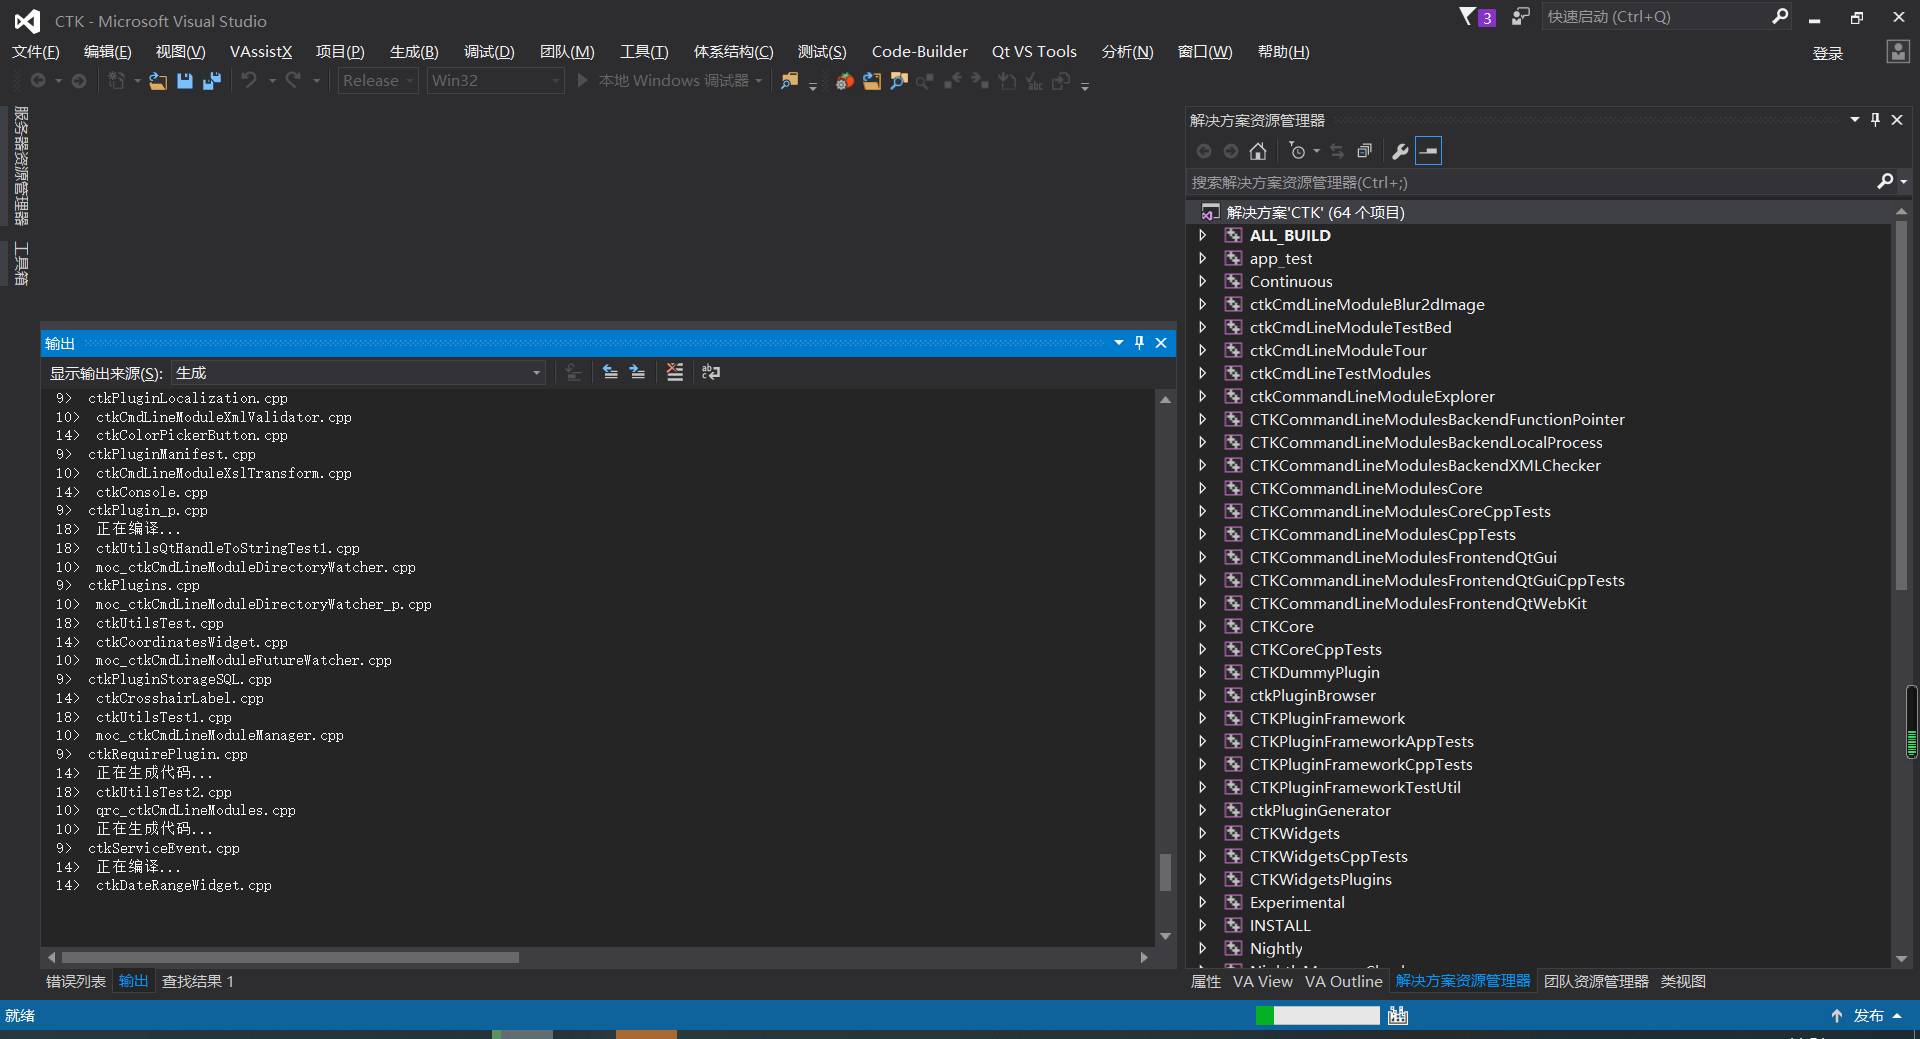The height and width of the screenshot is (1039, 1920).
Task: Click Pending Changes Filter clock icon
Action: (1297, 151)
